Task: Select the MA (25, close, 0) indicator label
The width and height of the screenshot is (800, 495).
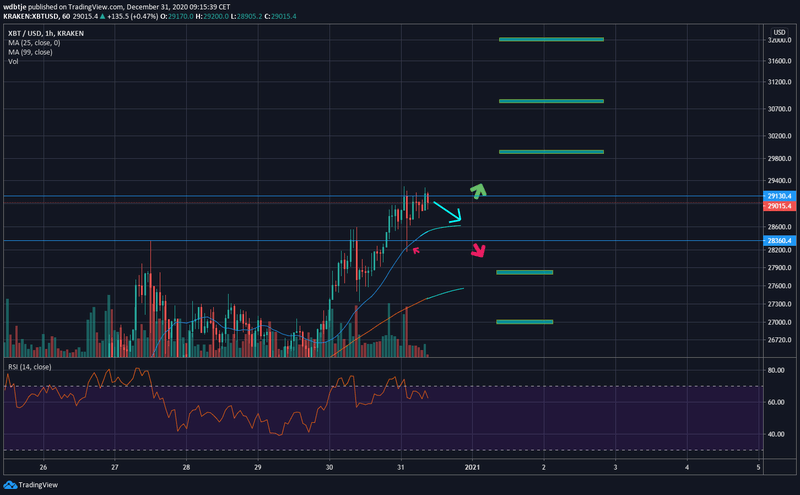Action: click(x=34, y=43)
